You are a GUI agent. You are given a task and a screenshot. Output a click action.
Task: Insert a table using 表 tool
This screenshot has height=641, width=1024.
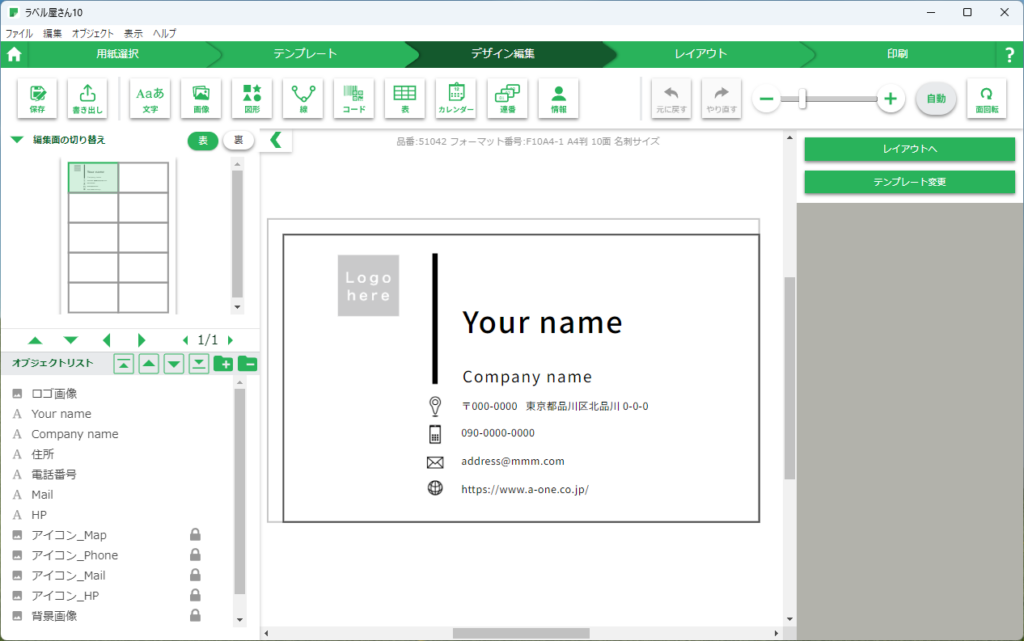tap(405, 98)
